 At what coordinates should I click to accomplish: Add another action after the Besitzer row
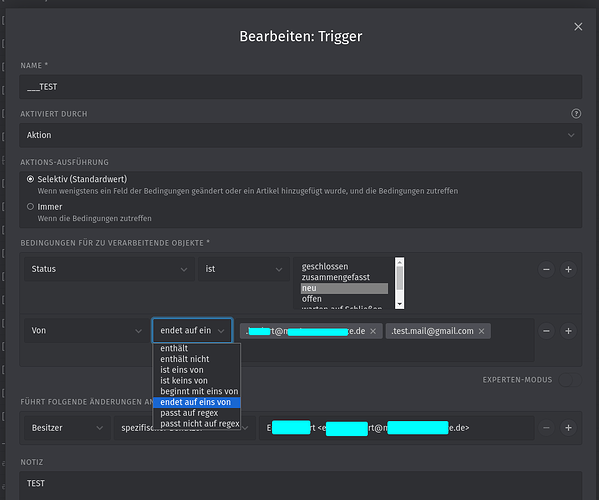pos(568,428)
